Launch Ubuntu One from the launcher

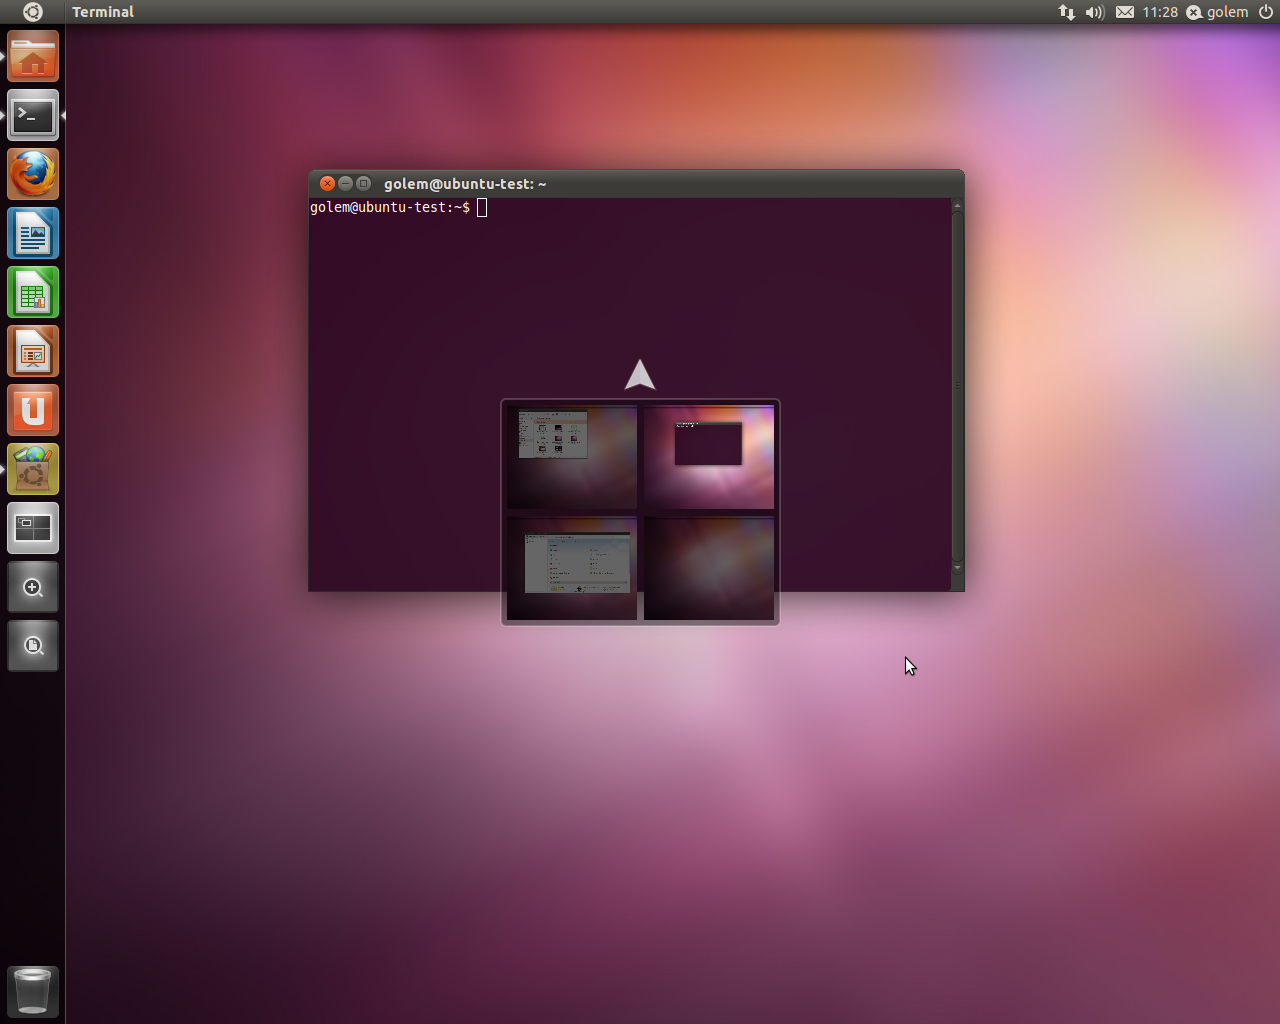(33, 411)
